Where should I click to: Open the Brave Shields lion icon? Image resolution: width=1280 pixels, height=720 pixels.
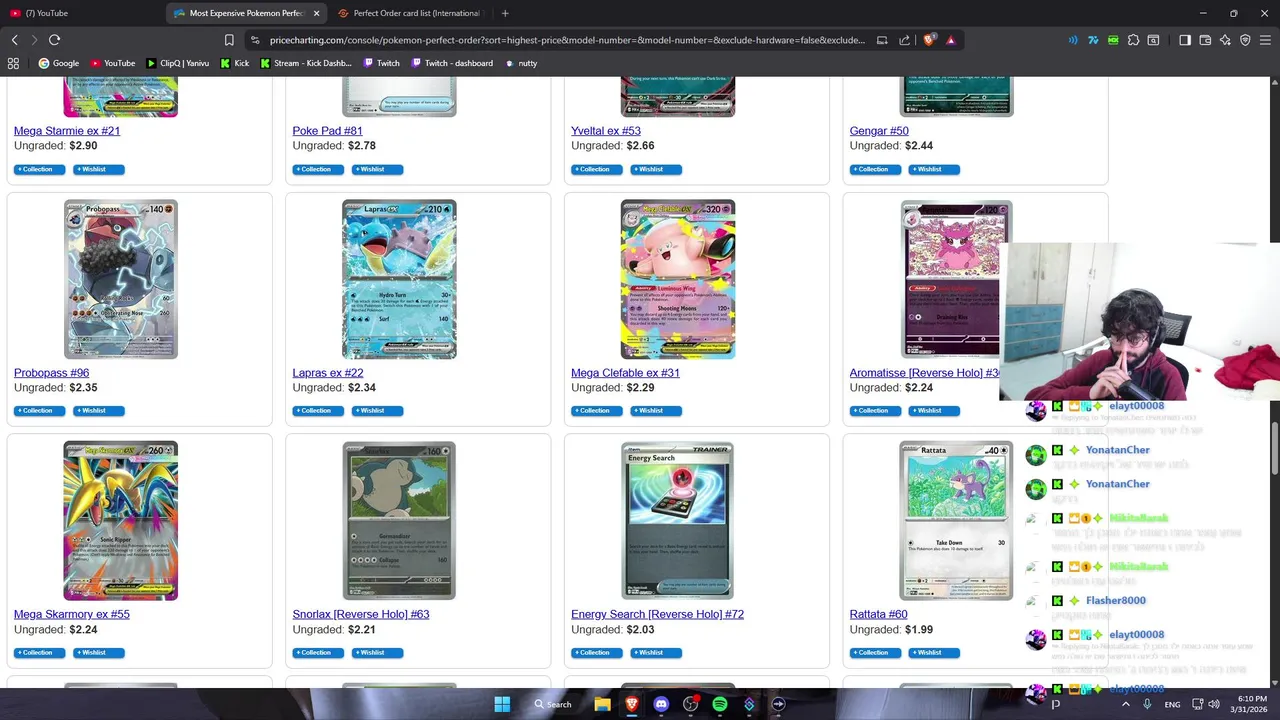point(929,40)
